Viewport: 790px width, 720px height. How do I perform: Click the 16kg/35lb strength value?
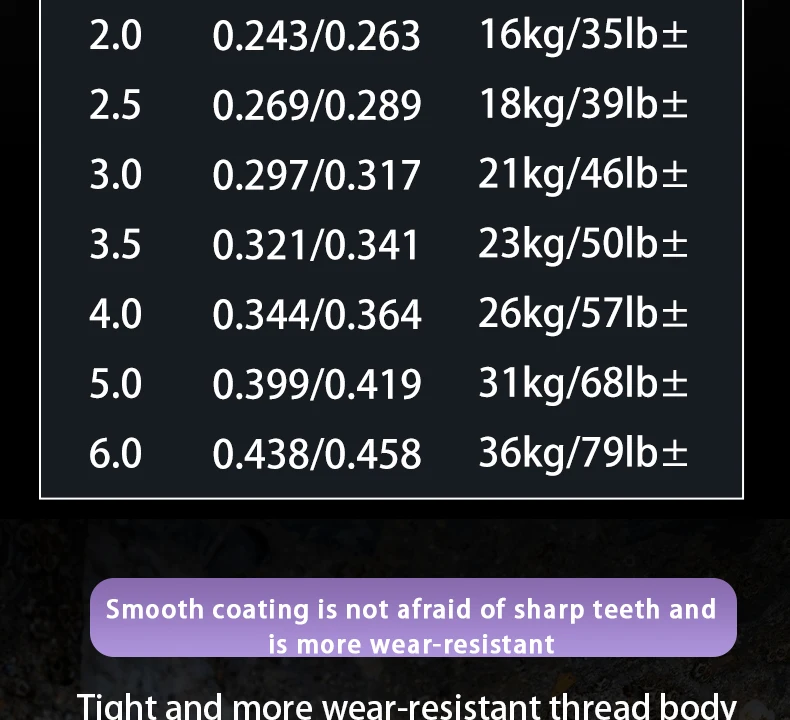pyautogui.click(x=583, y=35)
